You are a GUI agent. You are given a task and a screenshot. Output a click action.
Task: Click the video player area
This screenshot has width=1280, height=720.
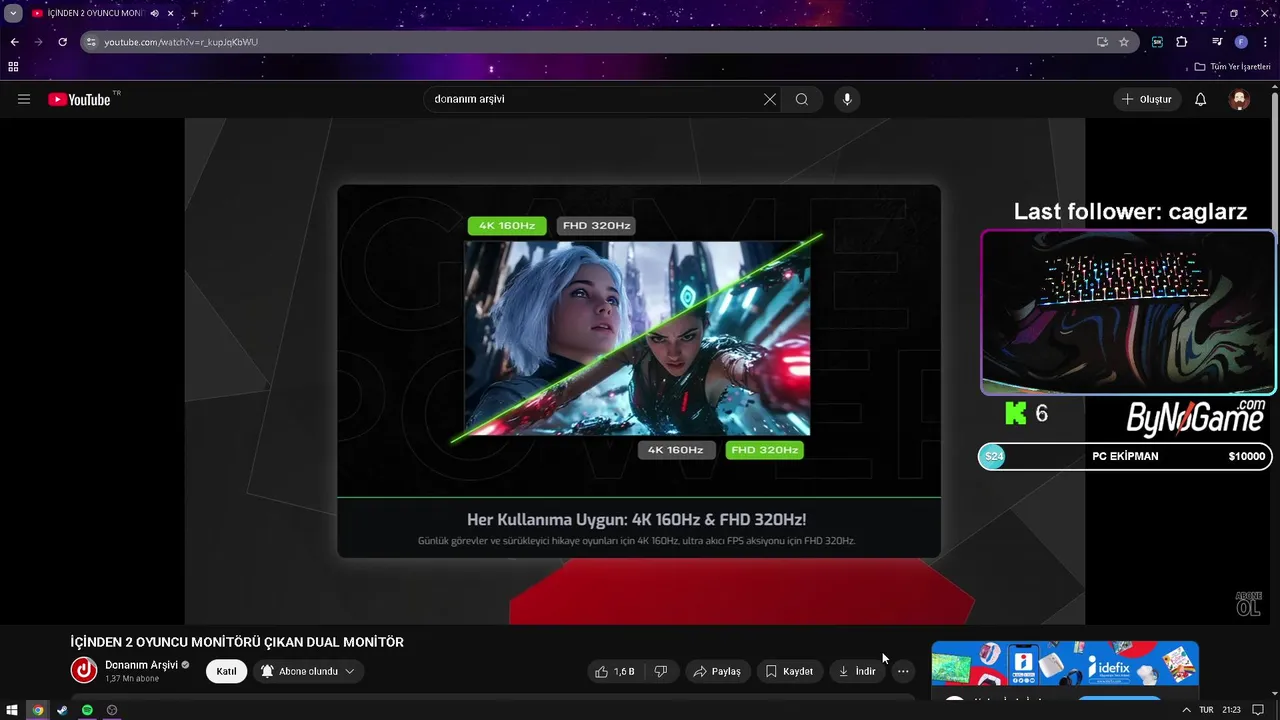[634, 371]
